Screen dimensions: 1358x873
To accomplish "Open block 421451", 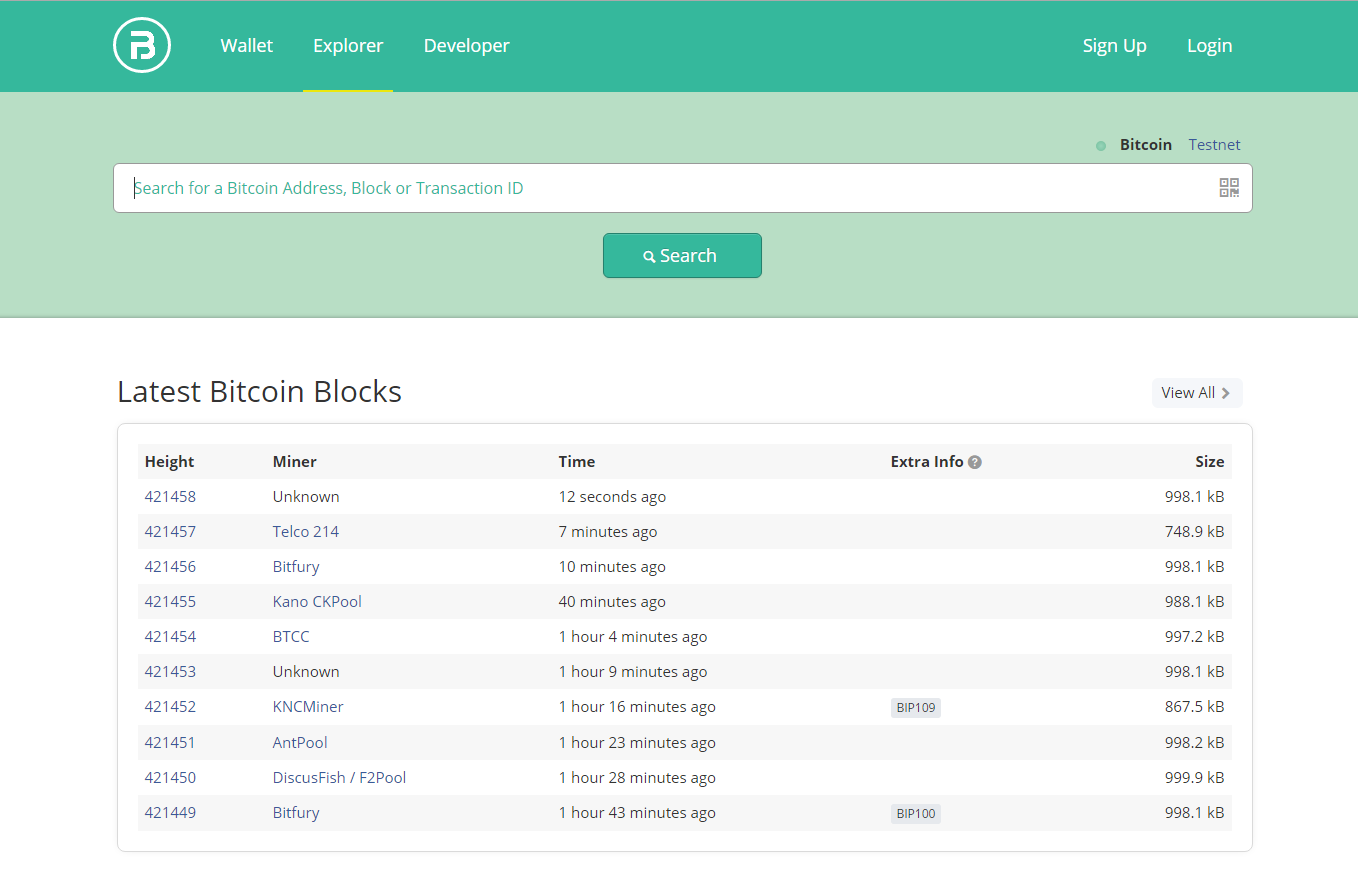I will (170, 743).
